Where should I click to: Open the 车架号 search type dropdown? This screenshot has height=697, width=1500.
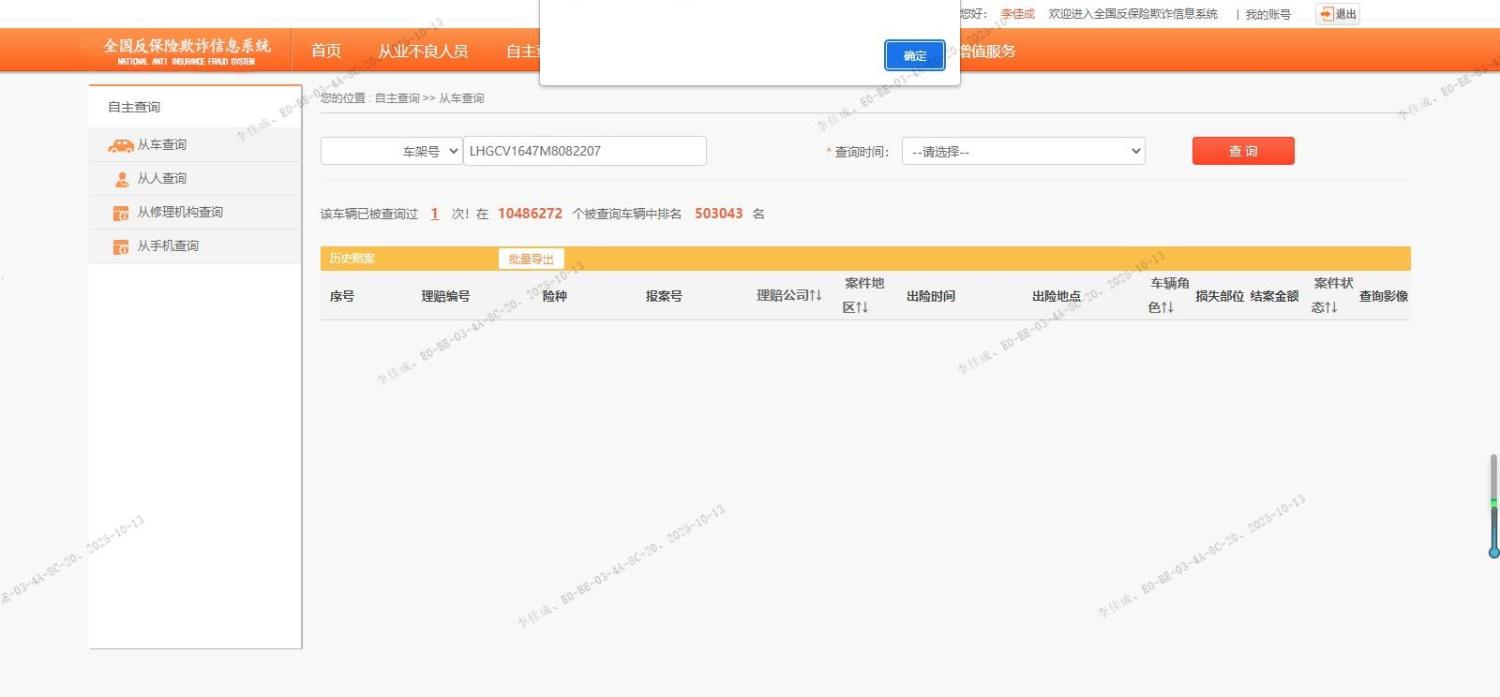coord(391,151)
